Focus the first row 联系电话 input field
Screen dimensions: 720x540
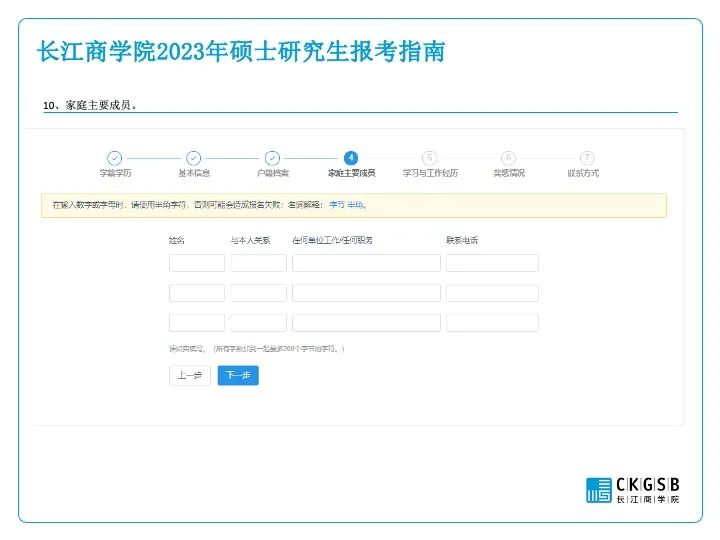(492, 263)
